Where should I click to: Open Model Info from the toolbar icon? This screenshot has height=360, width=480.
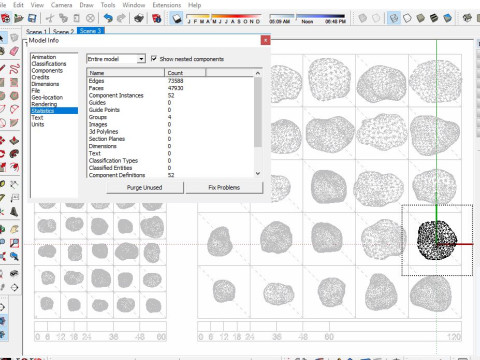click(x=157, y=18)
